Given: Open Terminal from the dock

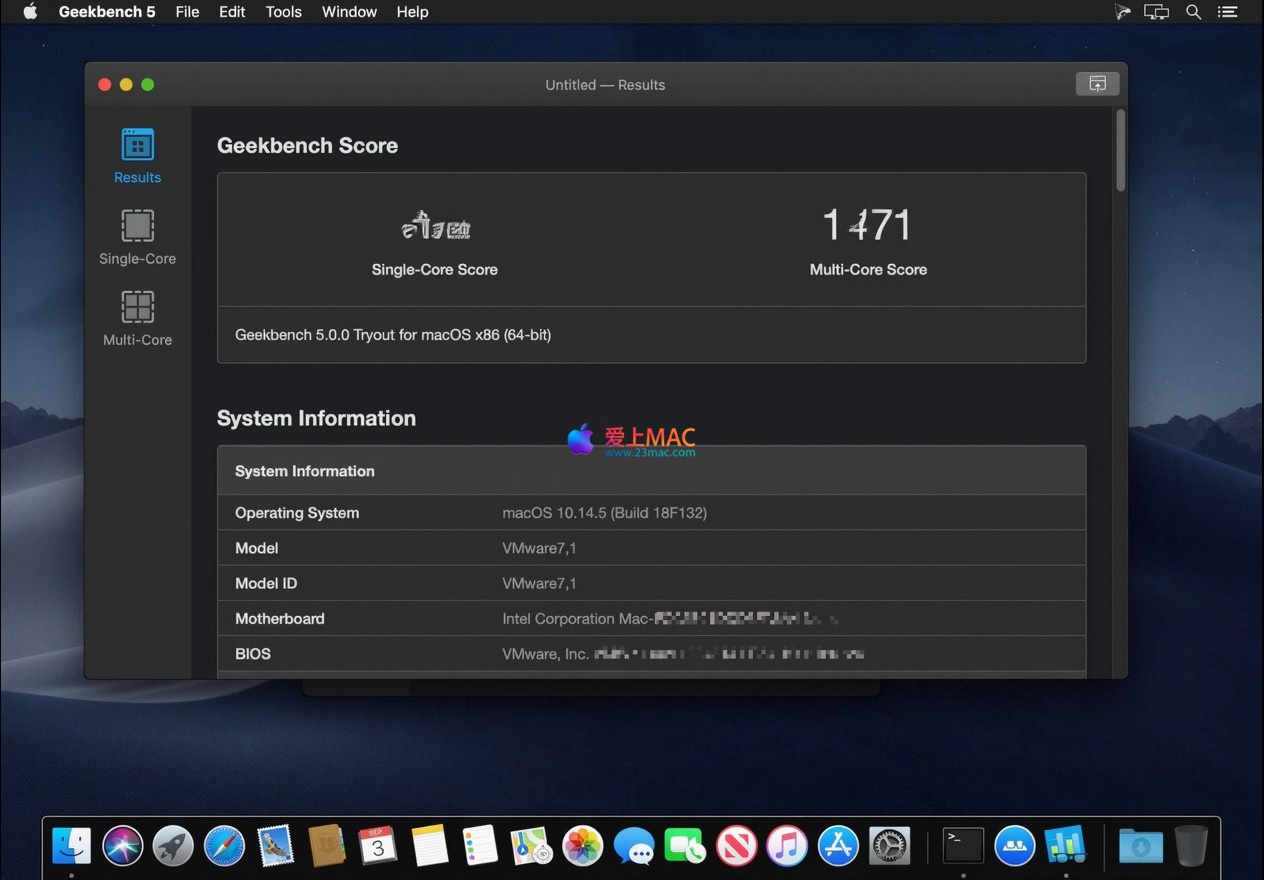Looking at the screenshot, I should coord(964,846).
